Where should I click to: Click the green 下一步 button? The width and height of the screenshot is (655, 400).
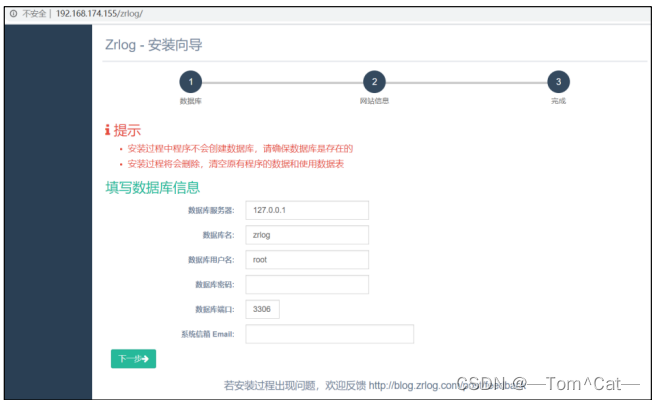click(x=133, y=359)
